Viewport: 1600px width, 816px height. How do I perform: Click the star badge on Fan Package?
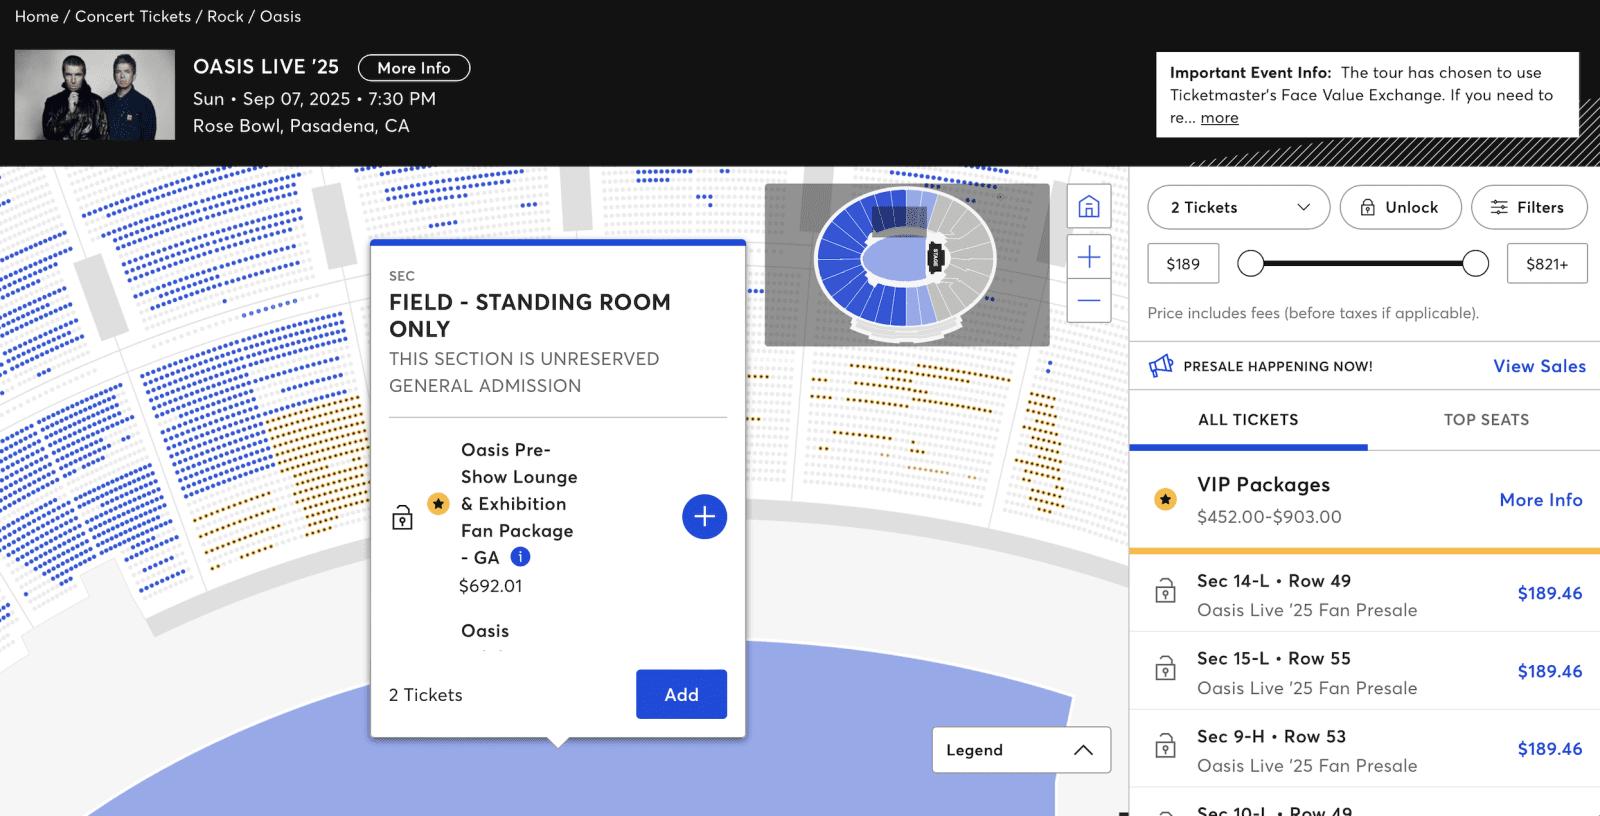[438, 503]
